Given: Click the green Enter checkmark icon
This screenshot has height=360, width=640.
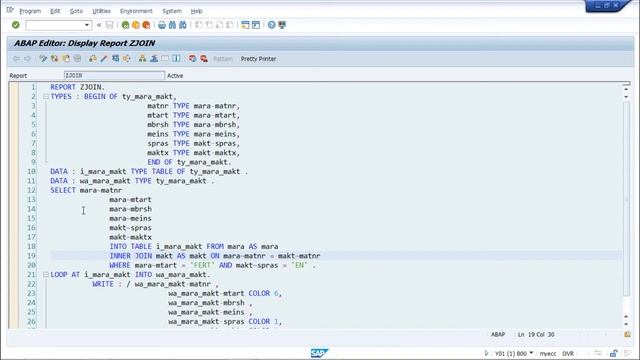Looking at the screenshot, I should [16, 25].
